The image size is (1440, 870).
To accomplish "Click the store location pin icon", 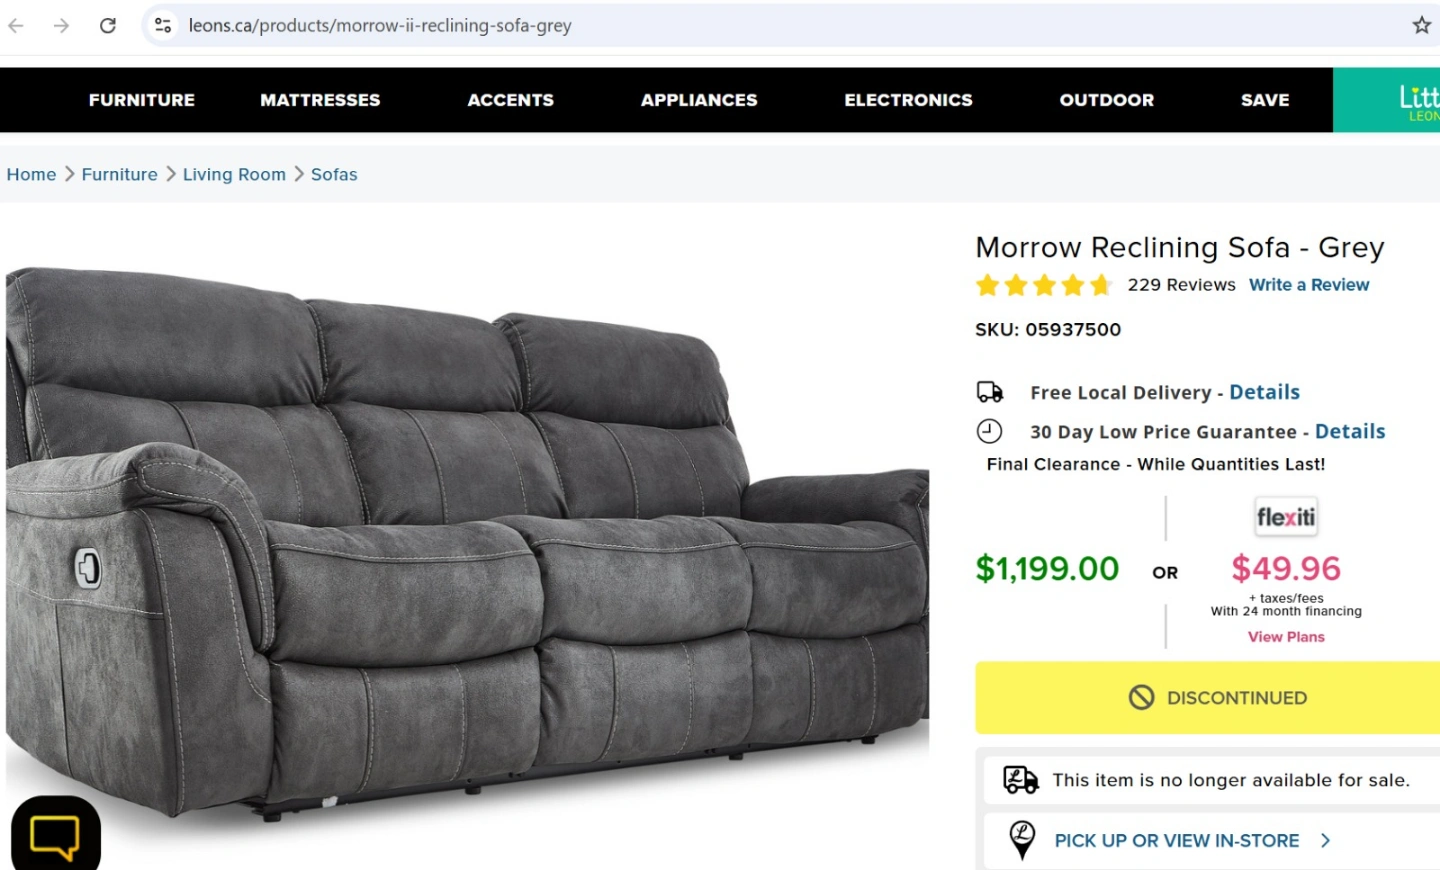I will coord(1022,840).
